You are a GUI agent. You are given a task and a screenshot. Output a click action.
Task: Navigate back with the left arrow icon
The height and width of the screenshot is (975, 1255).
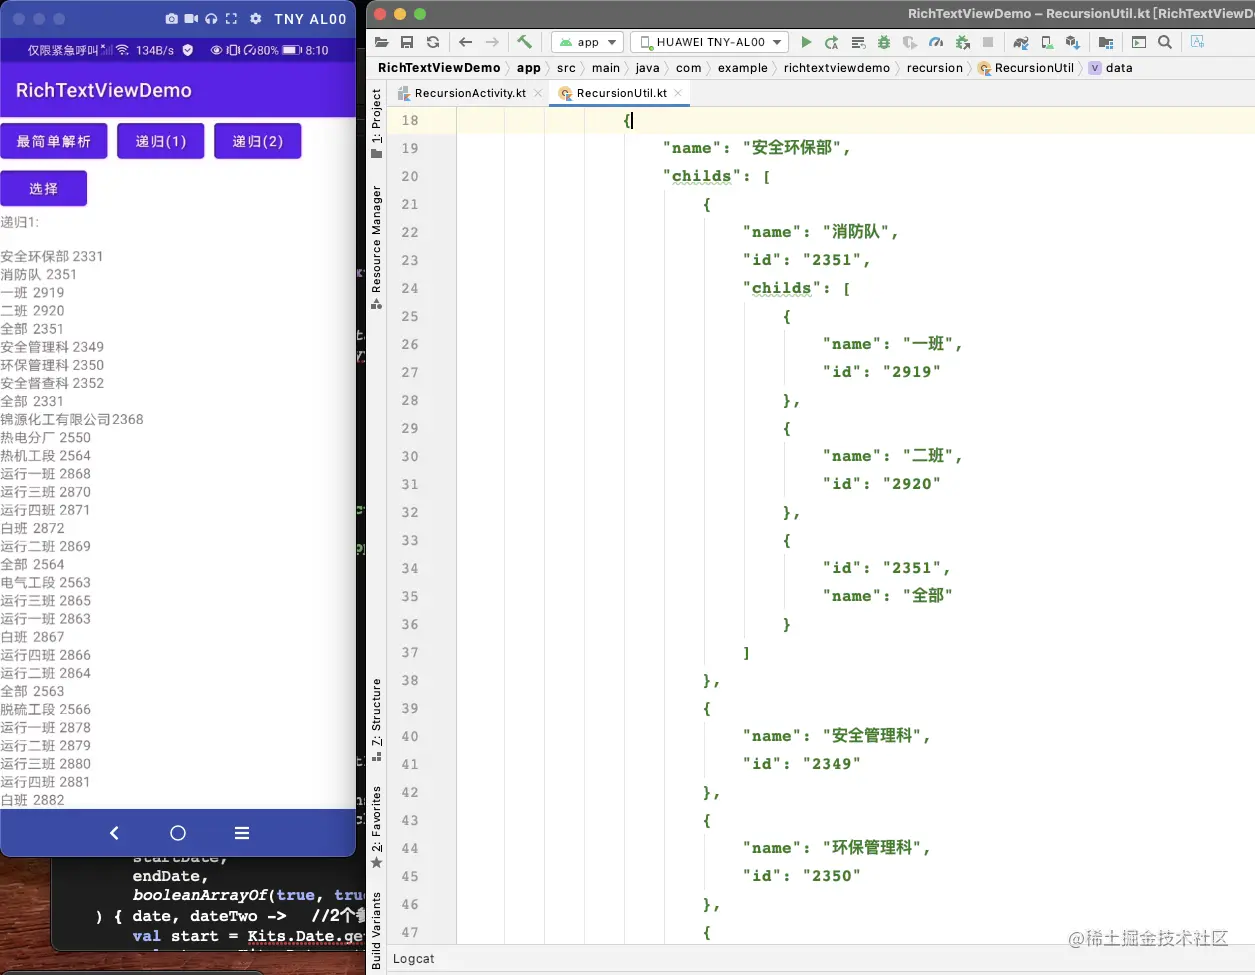[x=465, y=42]
